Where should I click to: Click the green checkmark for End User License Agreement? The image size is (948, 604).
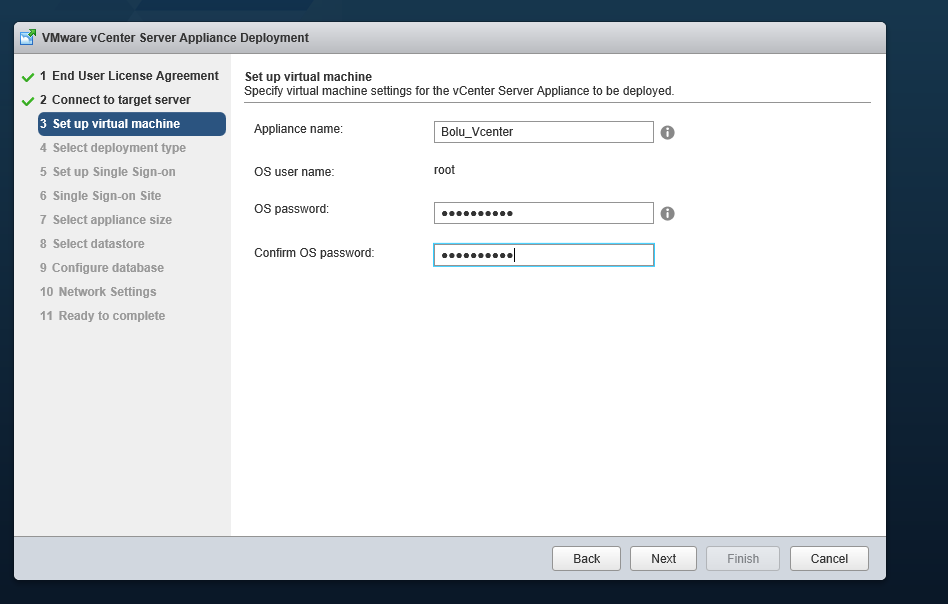28,77
